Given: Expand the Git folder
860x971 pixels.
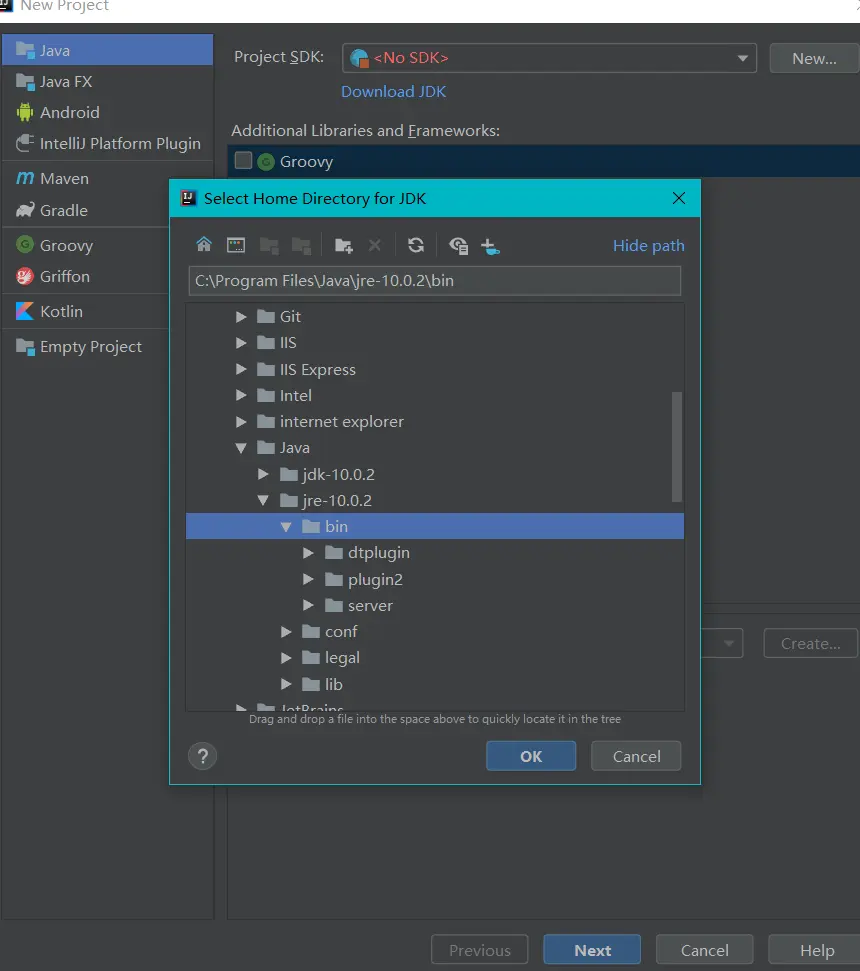Looking at the screenshot, I should pos(241,316).
